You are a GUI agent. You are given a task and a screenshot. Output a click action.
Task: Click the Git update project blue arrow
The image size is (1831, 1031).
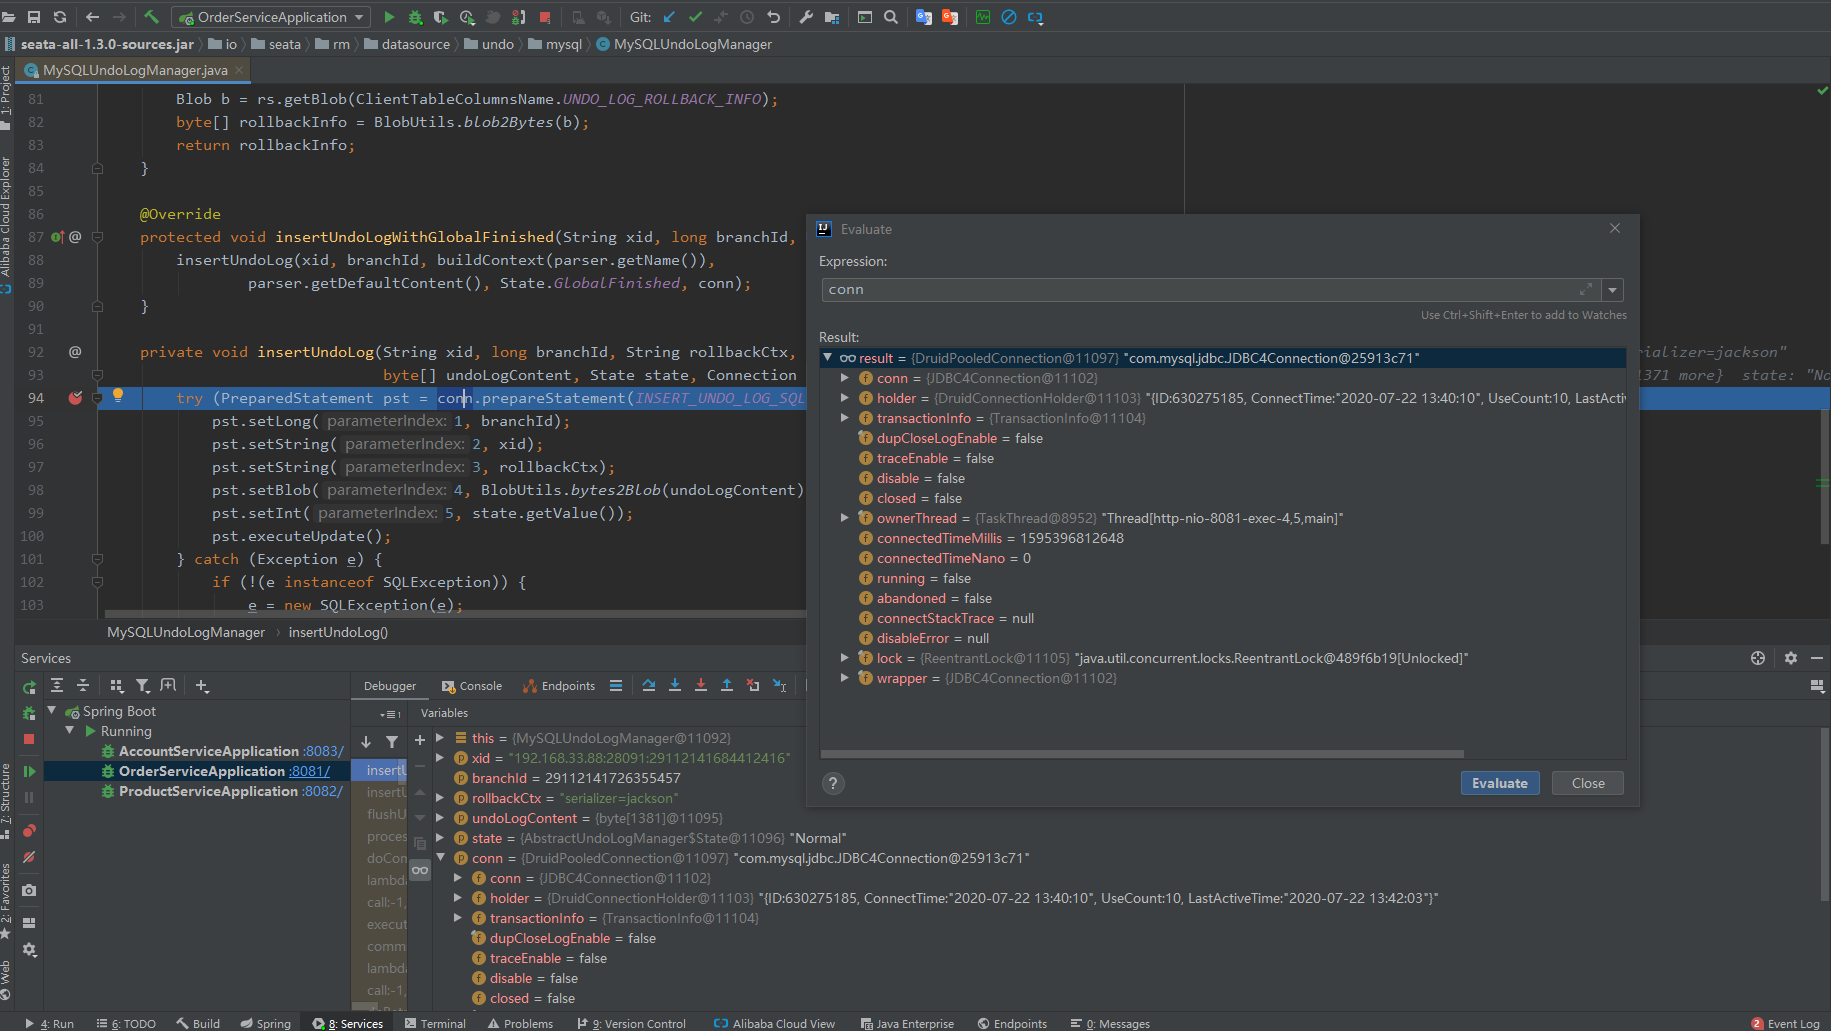click(669, 17)
